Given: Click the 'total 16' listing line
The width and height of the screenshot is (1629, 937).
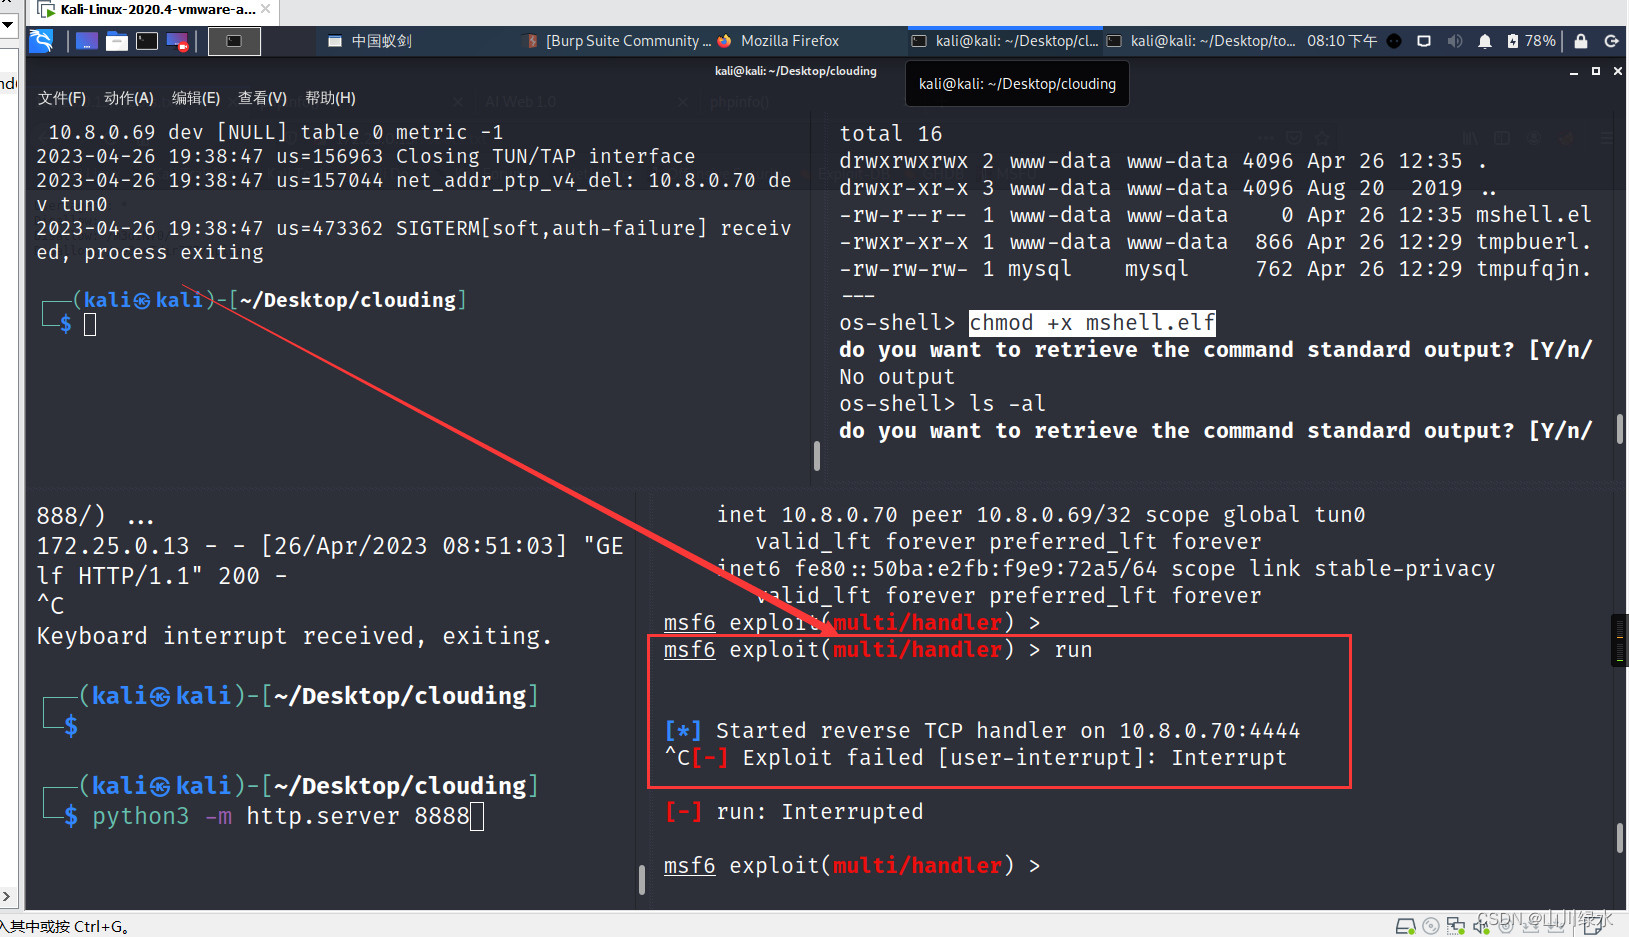Looking at the screenshot, I should click(x=890, y=134).
